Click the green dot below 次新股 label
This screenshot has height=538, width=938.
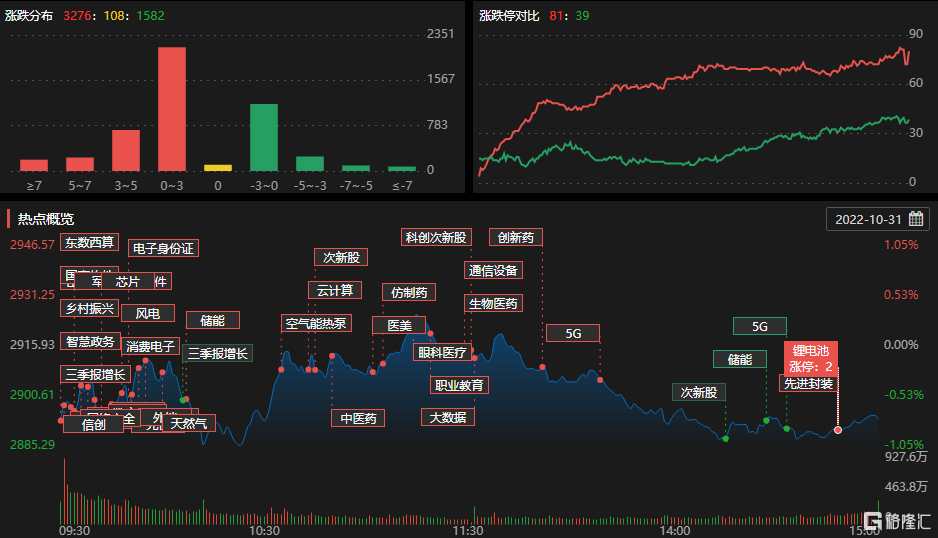point(726,439)
